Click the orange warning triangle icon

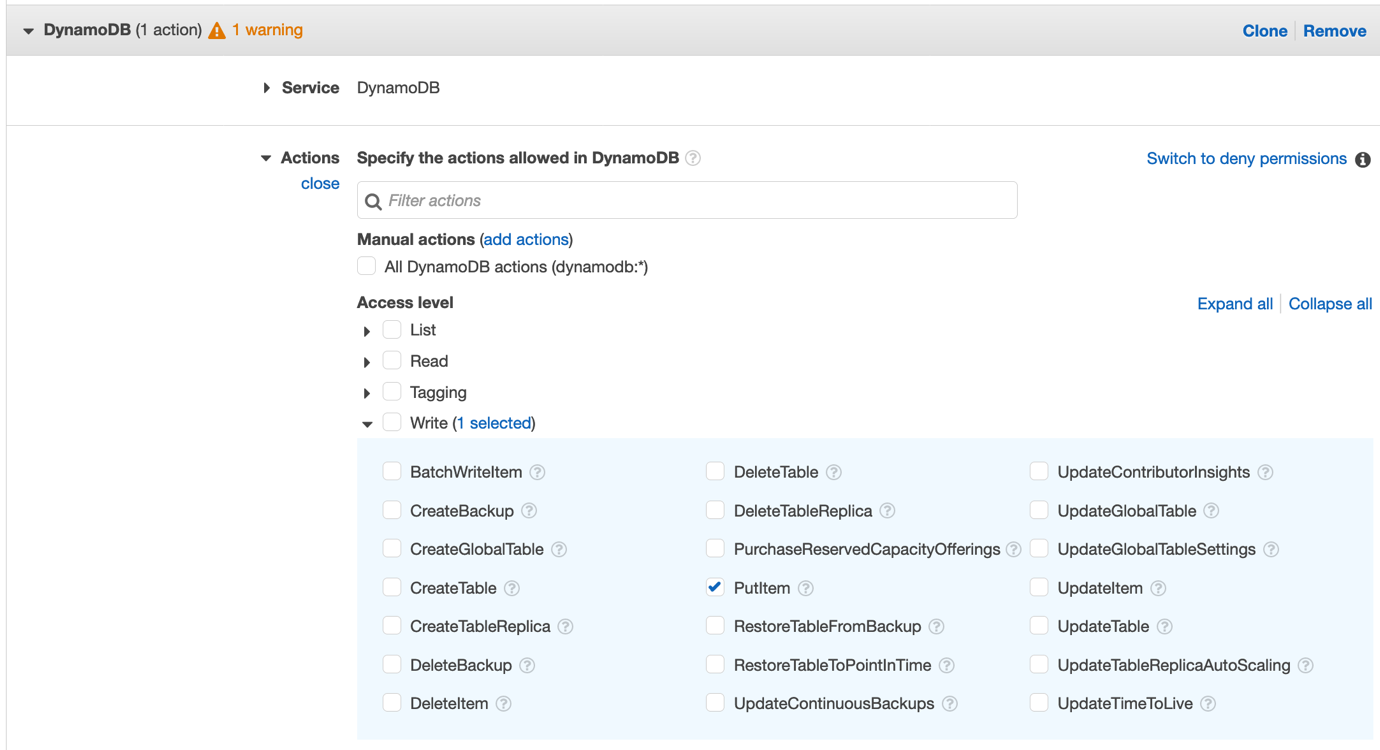tap(217, 31)
